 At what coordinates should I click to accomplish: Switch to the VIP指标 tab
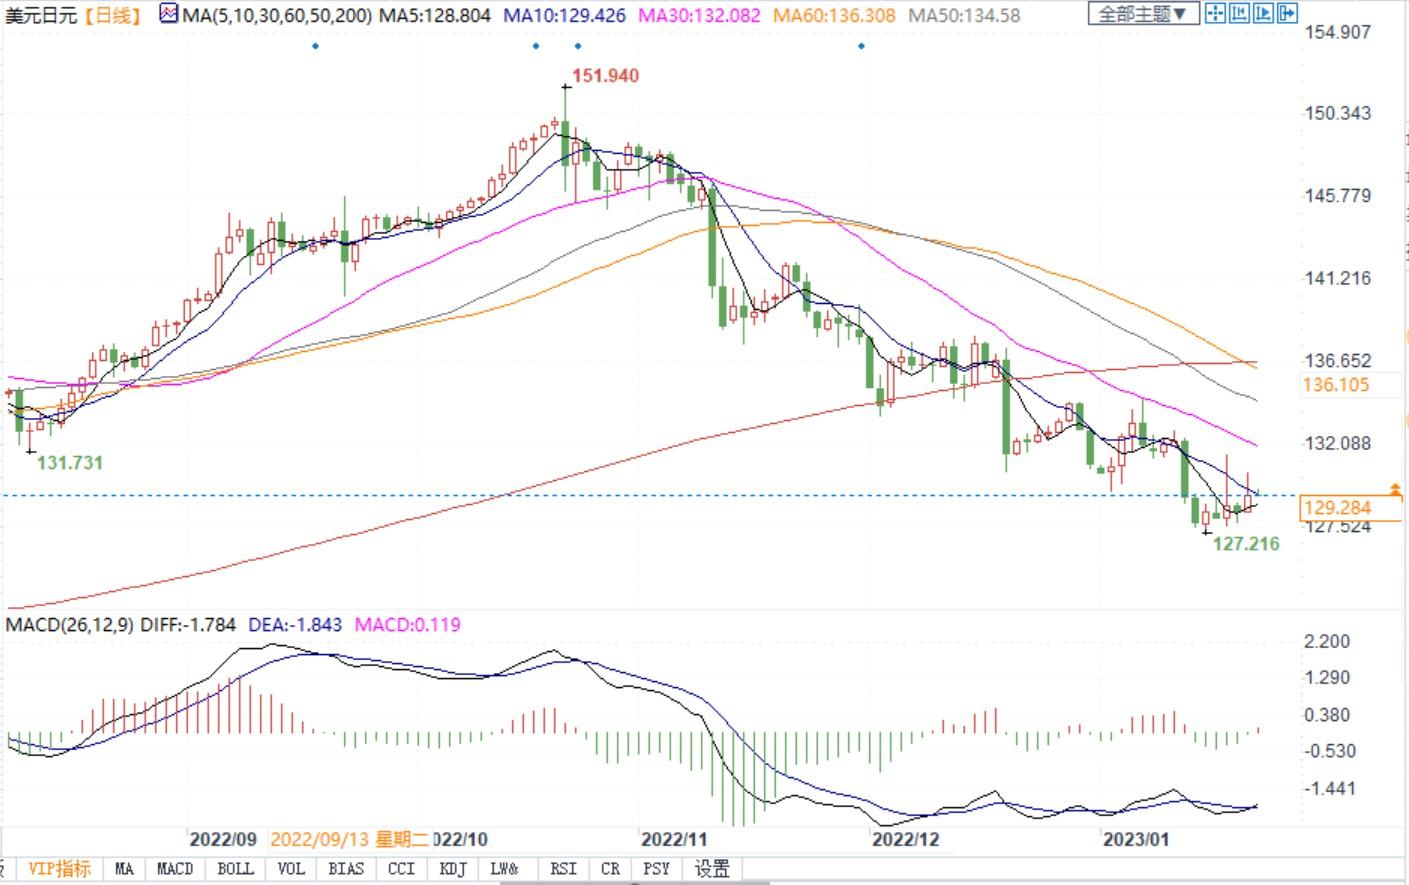click(59, 869)
